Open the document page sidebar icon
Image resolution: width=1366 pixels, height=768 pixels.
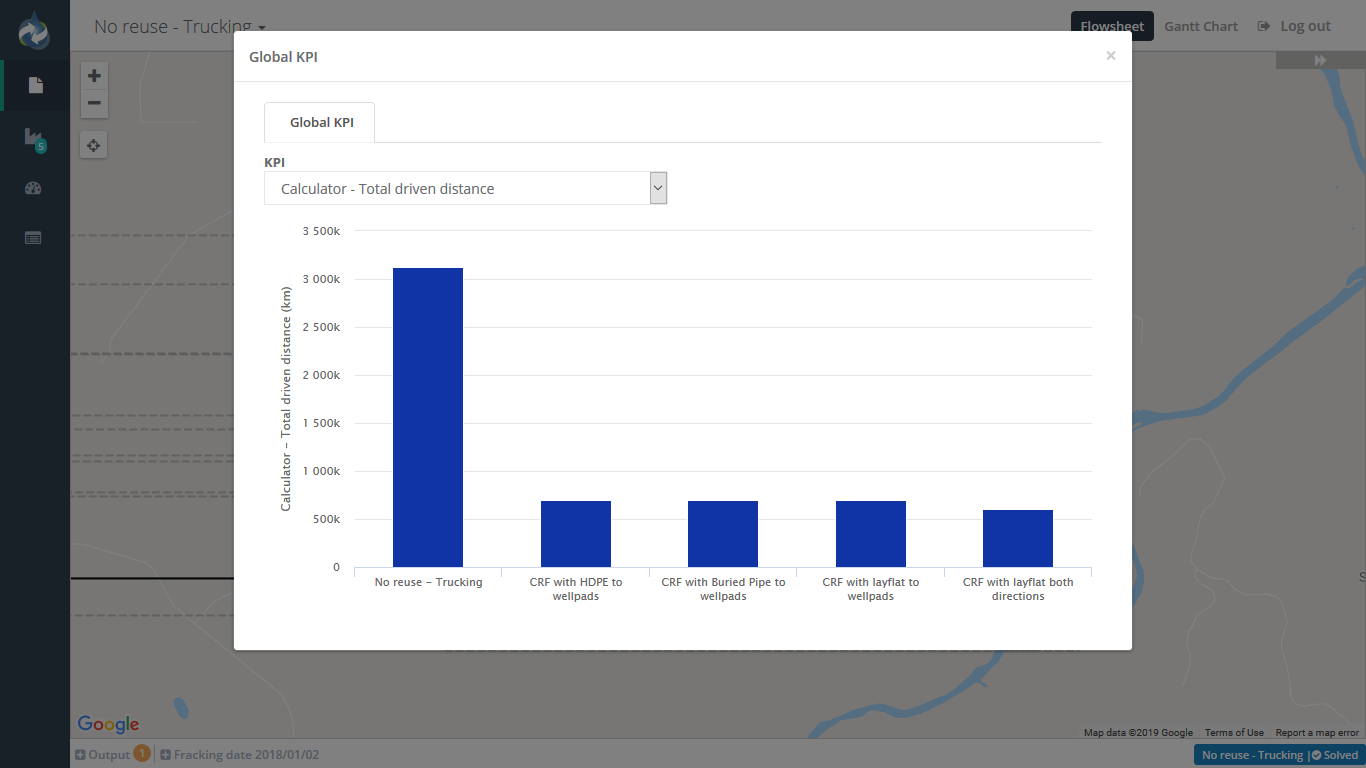(35, 85)
